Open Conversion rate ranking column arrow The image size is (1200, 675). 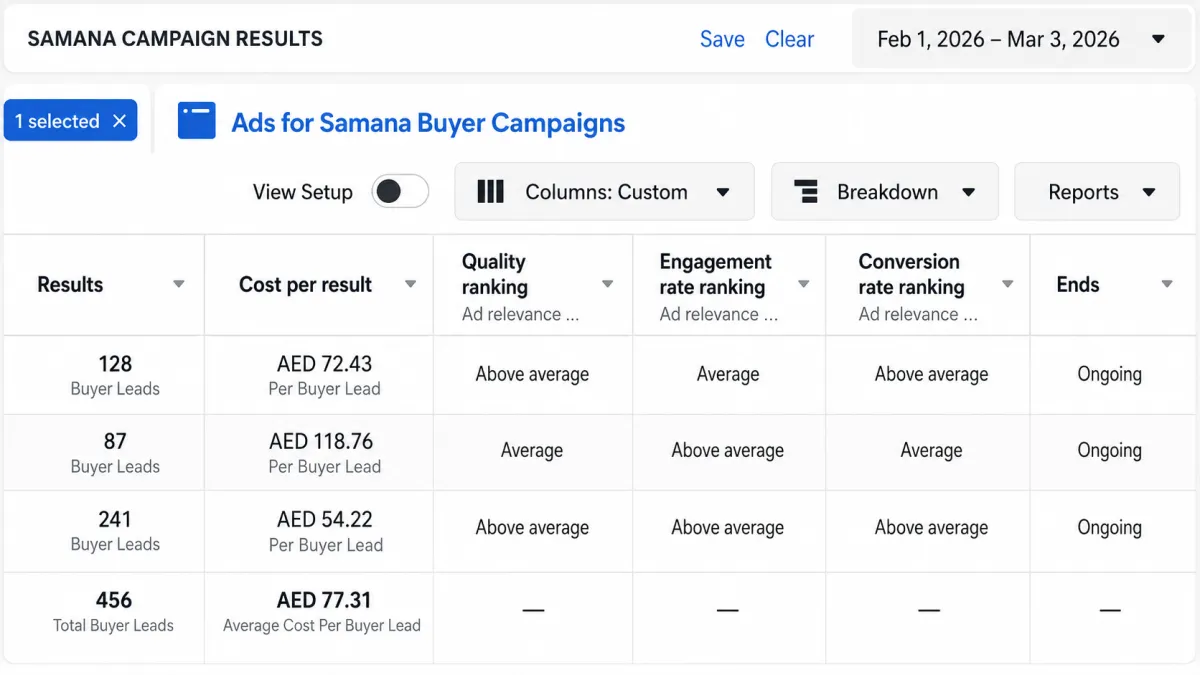click(x=1007, y=285)
